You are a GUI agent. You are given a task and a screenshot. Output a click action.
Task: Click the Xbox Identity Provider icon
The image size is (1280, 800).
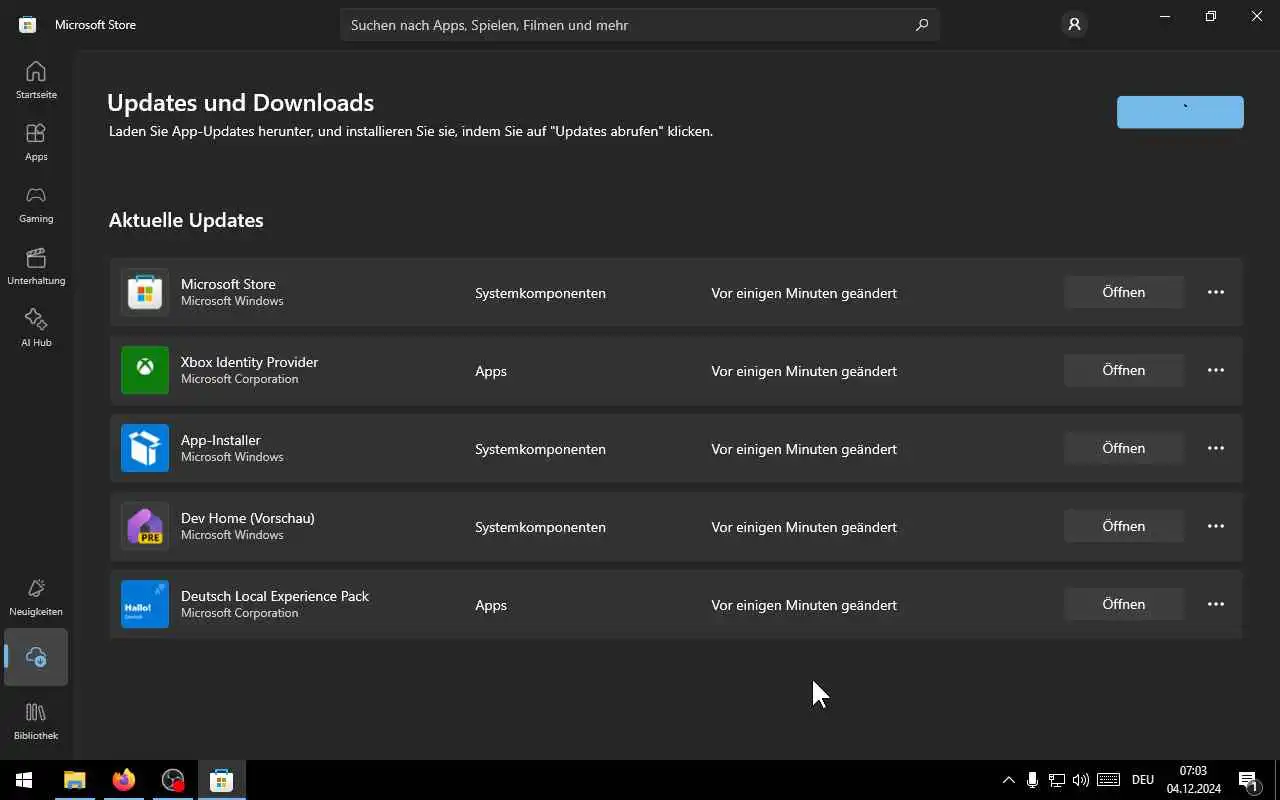pyautogui.click(x=145, y=370)
